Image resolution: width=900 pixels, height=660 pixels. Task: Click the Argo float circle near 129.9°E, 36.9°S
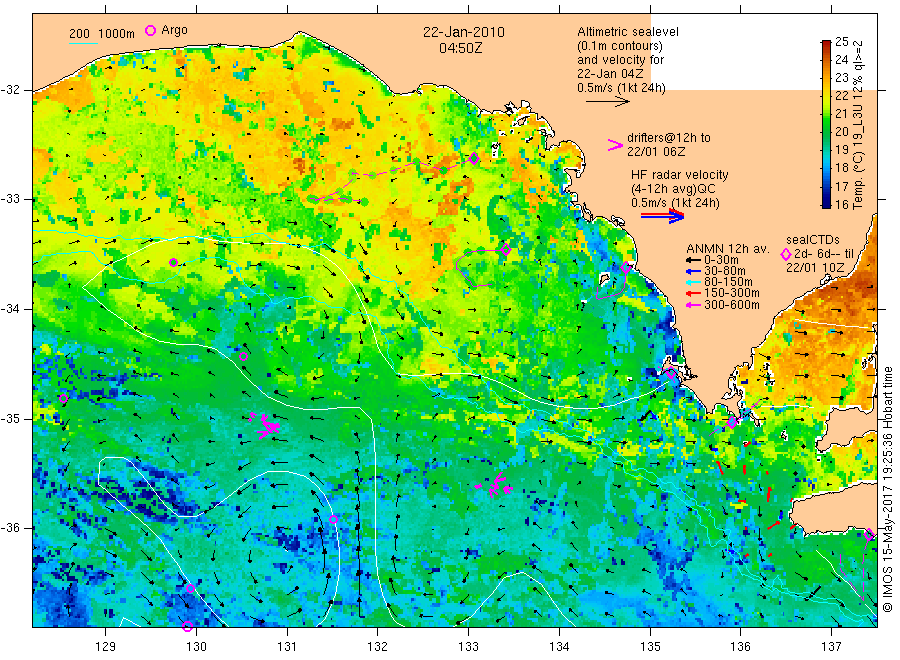click(187, 626)
